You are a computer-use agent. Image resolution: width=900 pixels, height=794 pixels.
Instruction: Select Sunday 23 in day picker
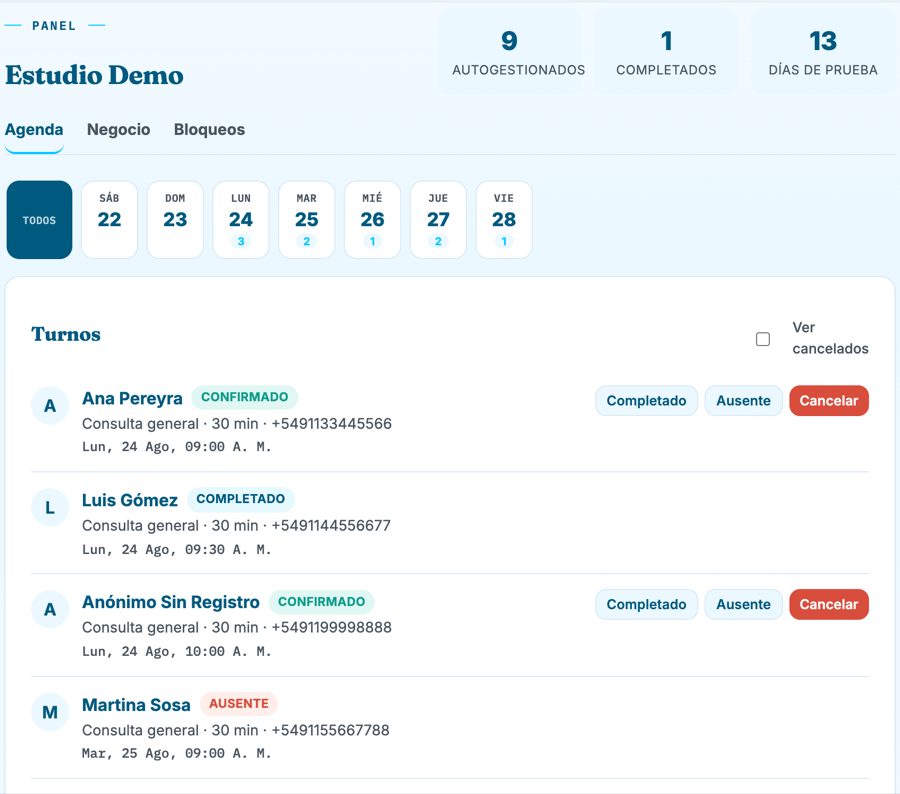click(x=175, y=220)
